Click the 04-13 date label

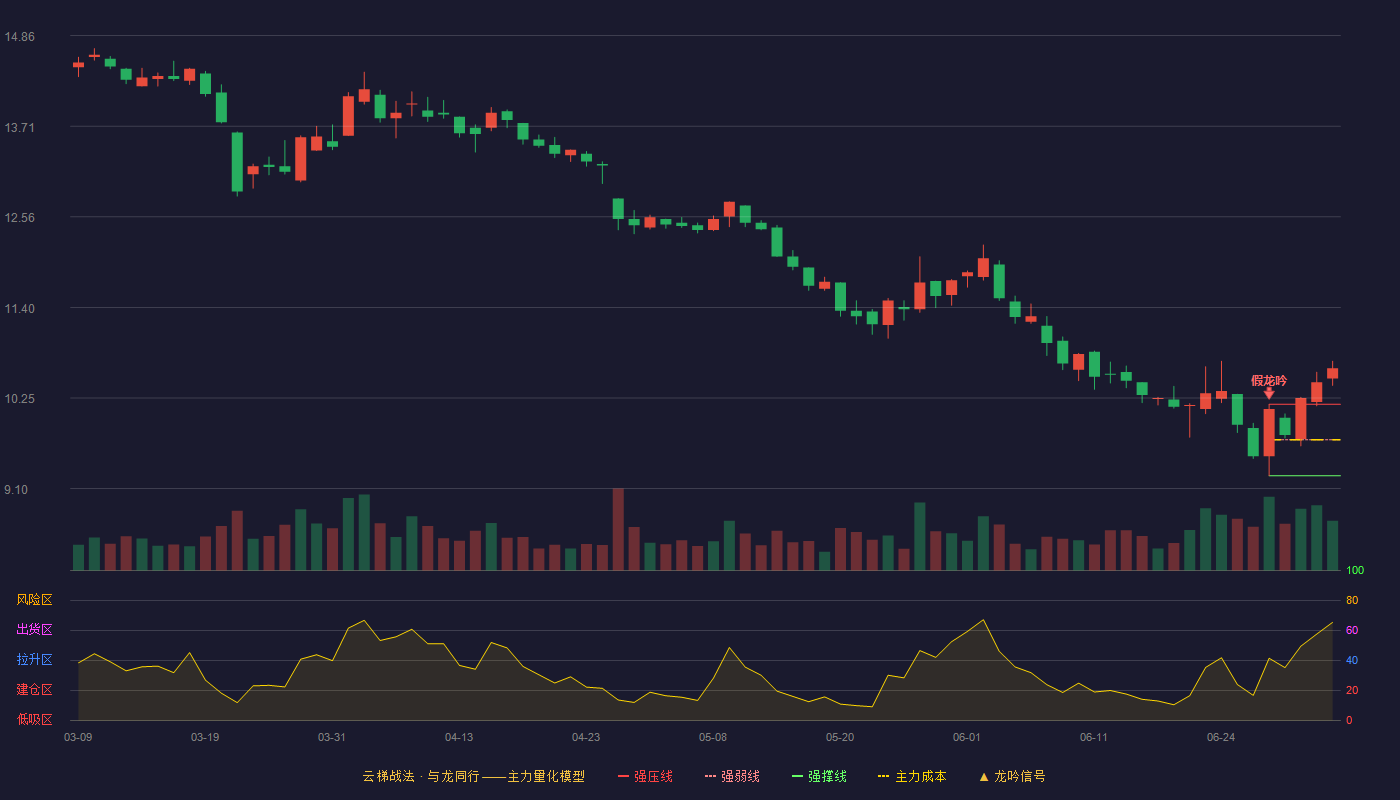tap(459, 737)
